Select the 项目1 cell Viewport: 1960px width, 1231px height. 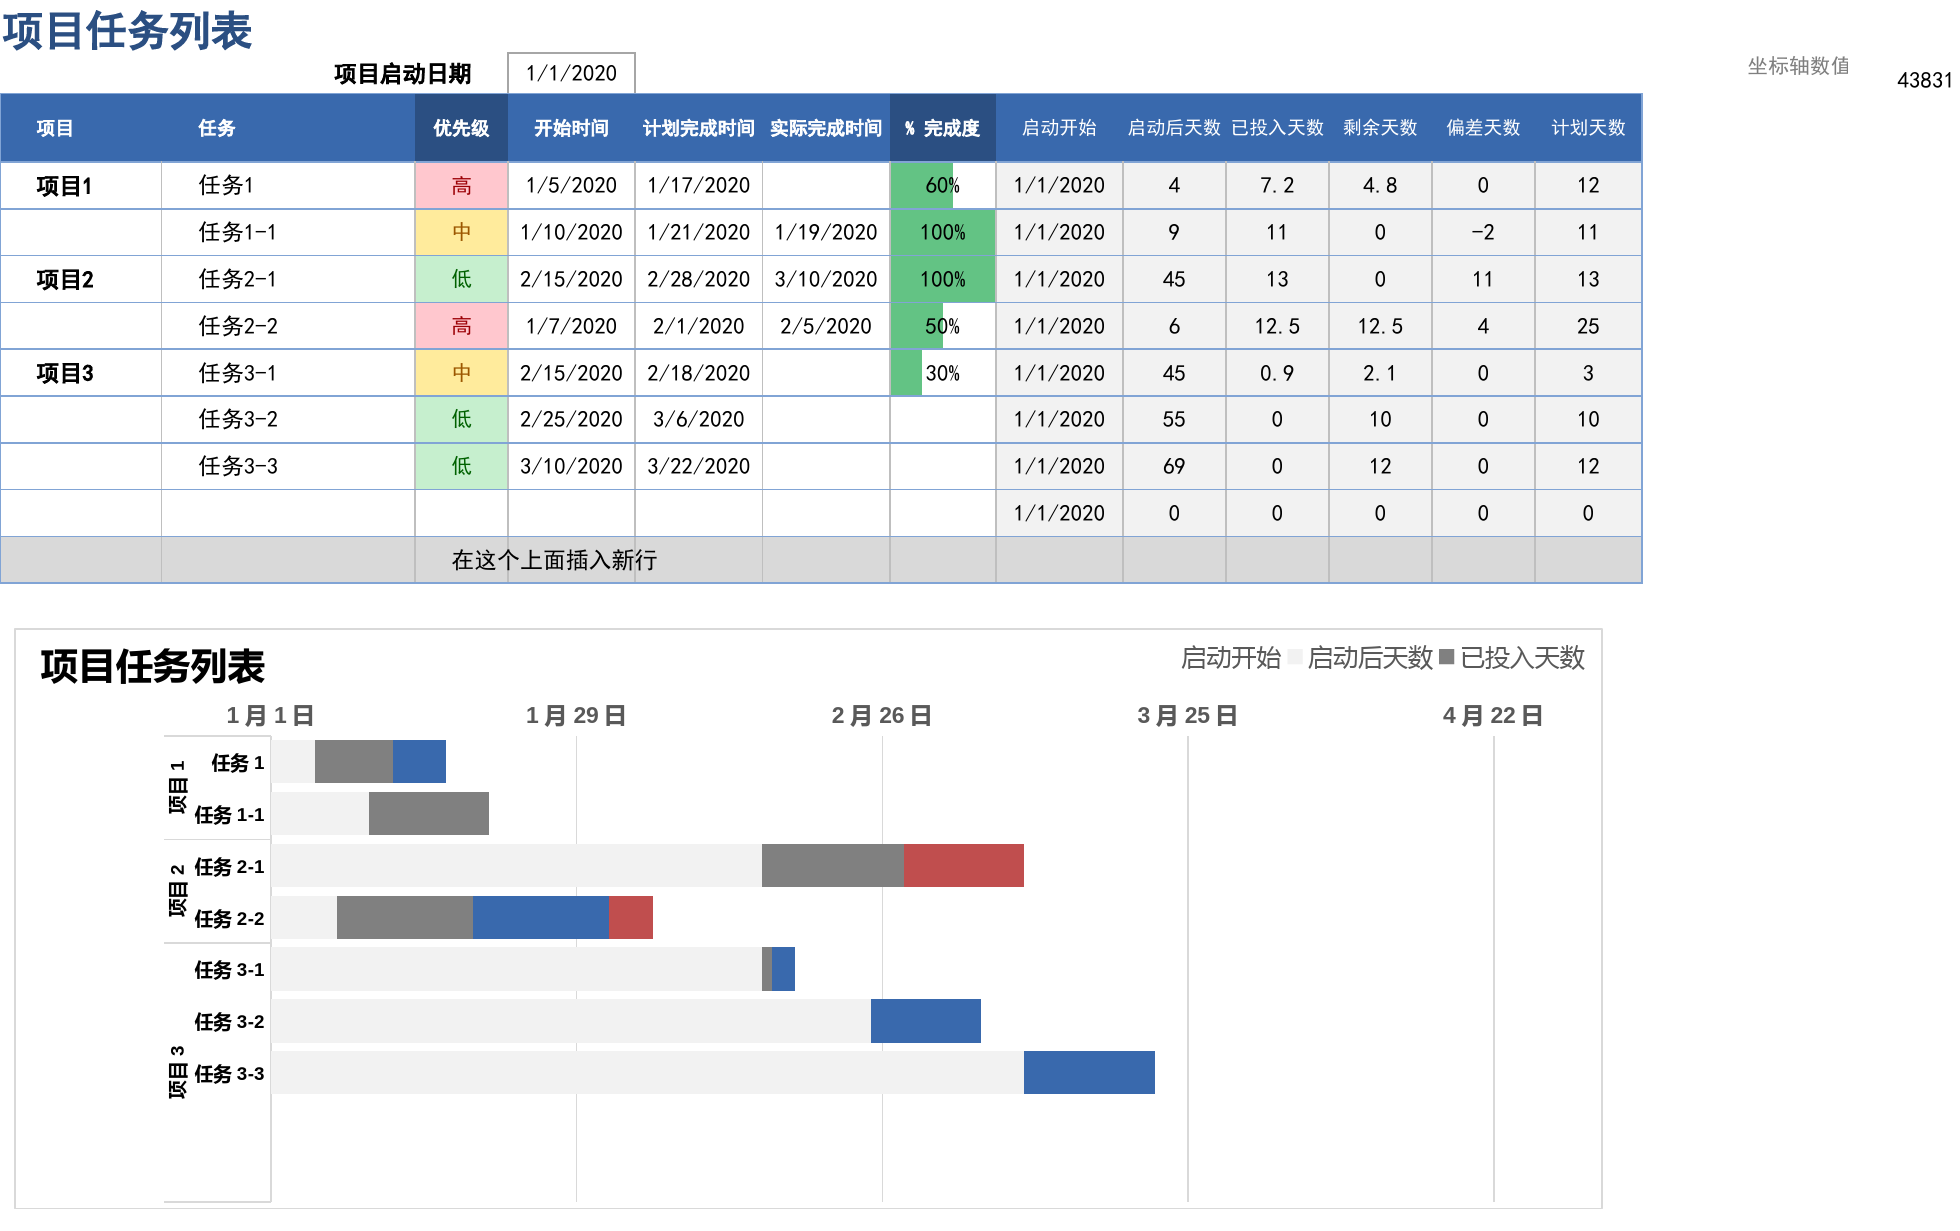click(x=81, y=186)
